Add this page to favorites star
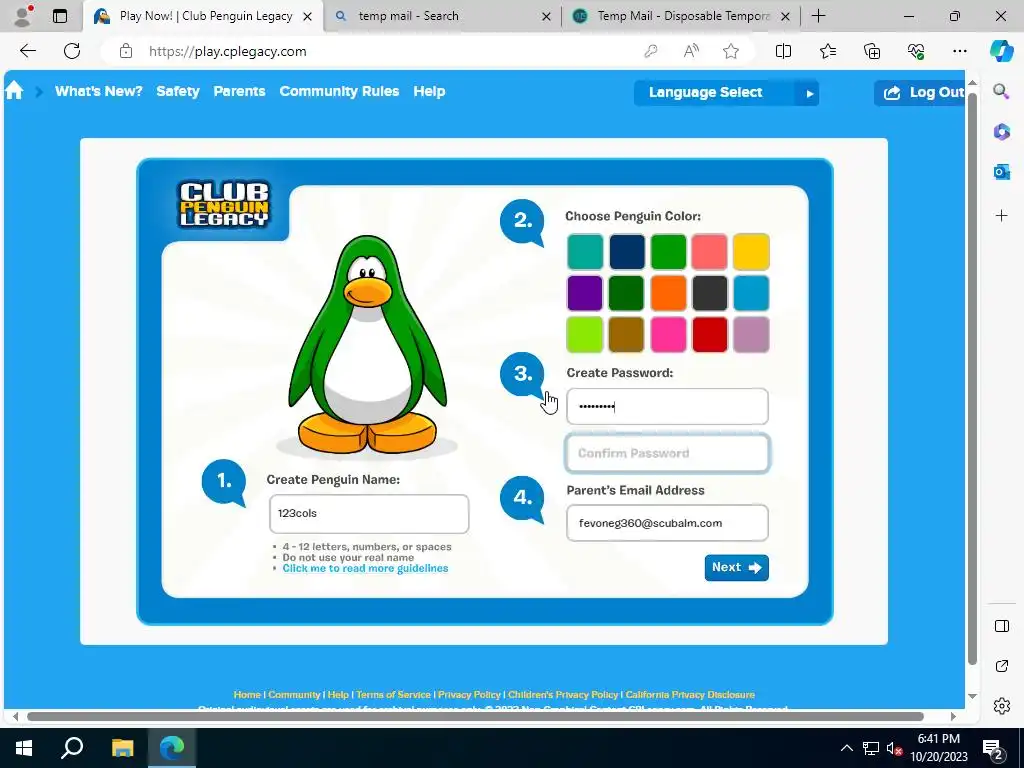1024x768 pixels. pyautogui.click(x=731, y=51)
